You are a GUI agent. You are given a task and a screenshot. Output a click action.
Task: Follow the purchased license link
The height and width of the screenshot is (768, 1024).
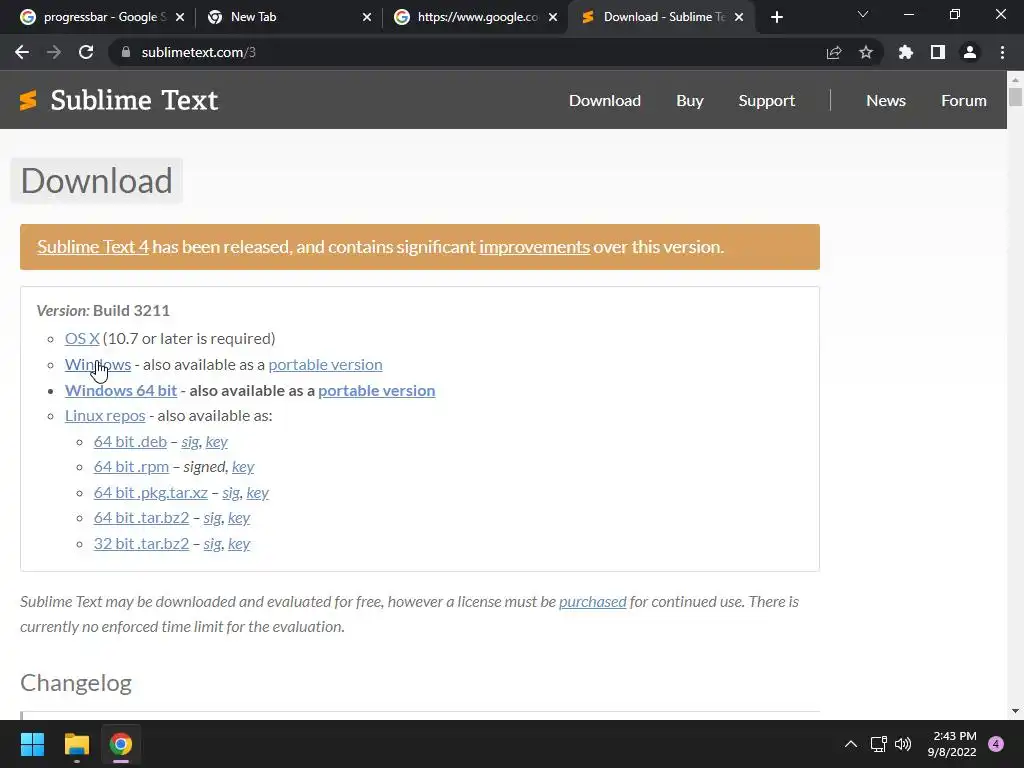pos(592,601)
